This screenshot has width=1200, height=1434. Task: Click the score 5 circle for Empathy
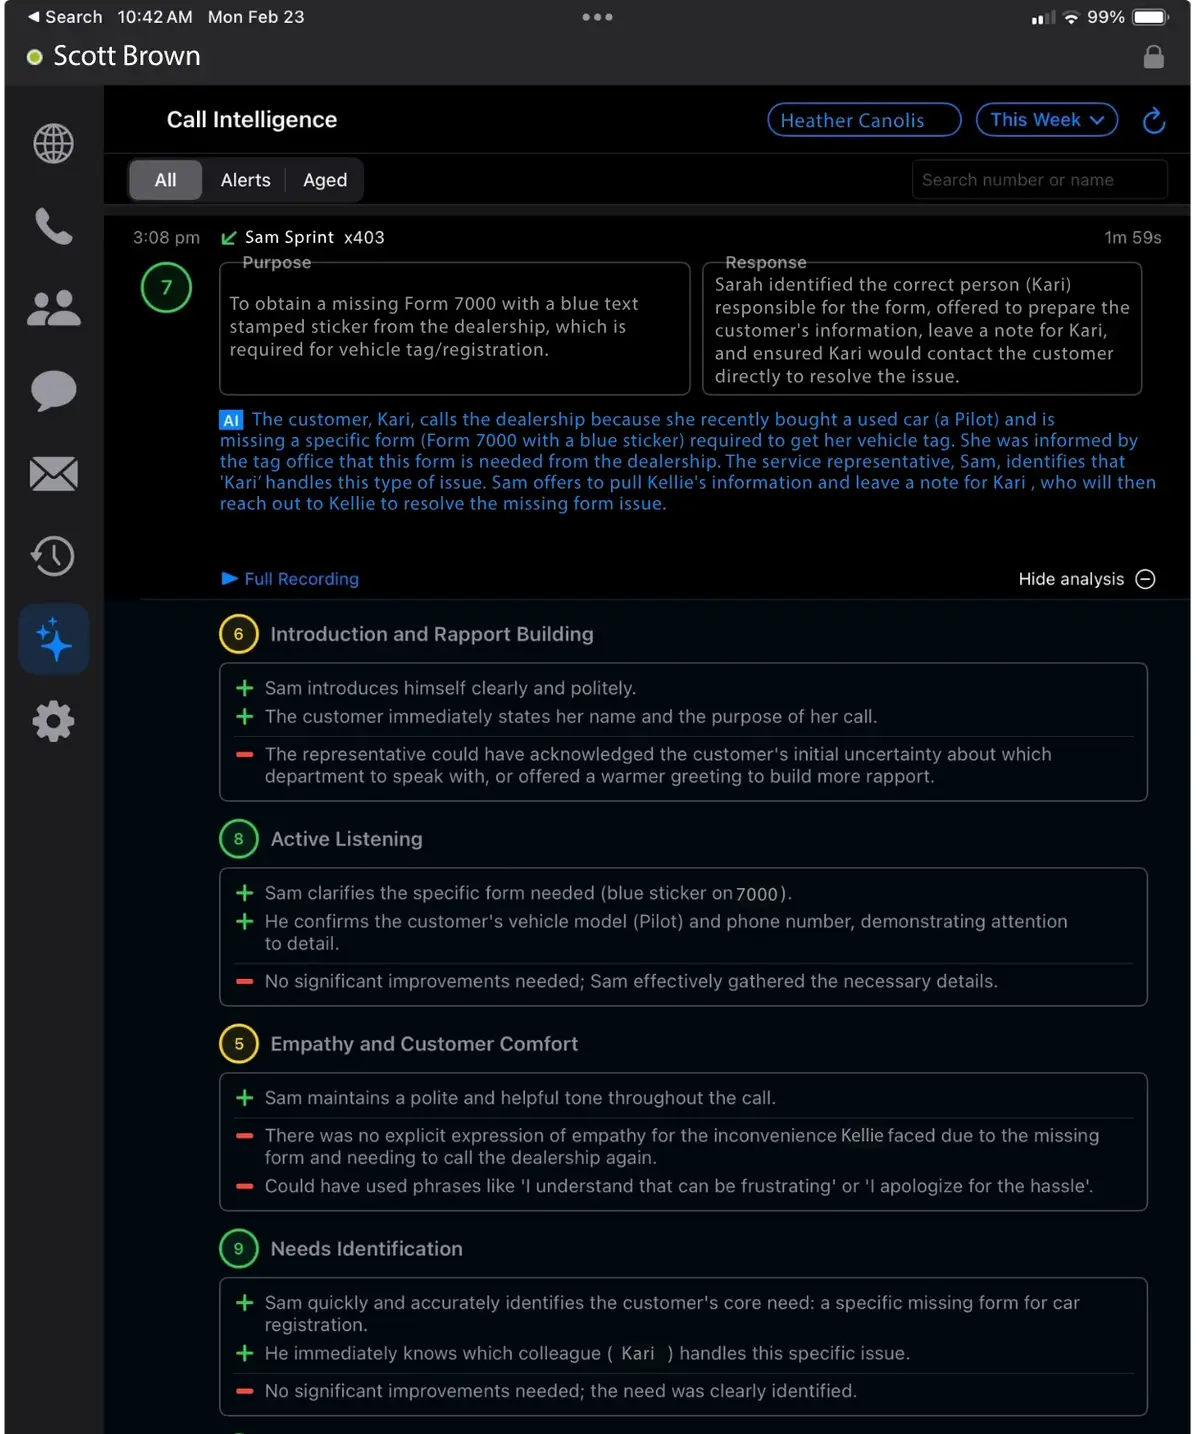pyautogui.click(x=238, y=1044)
